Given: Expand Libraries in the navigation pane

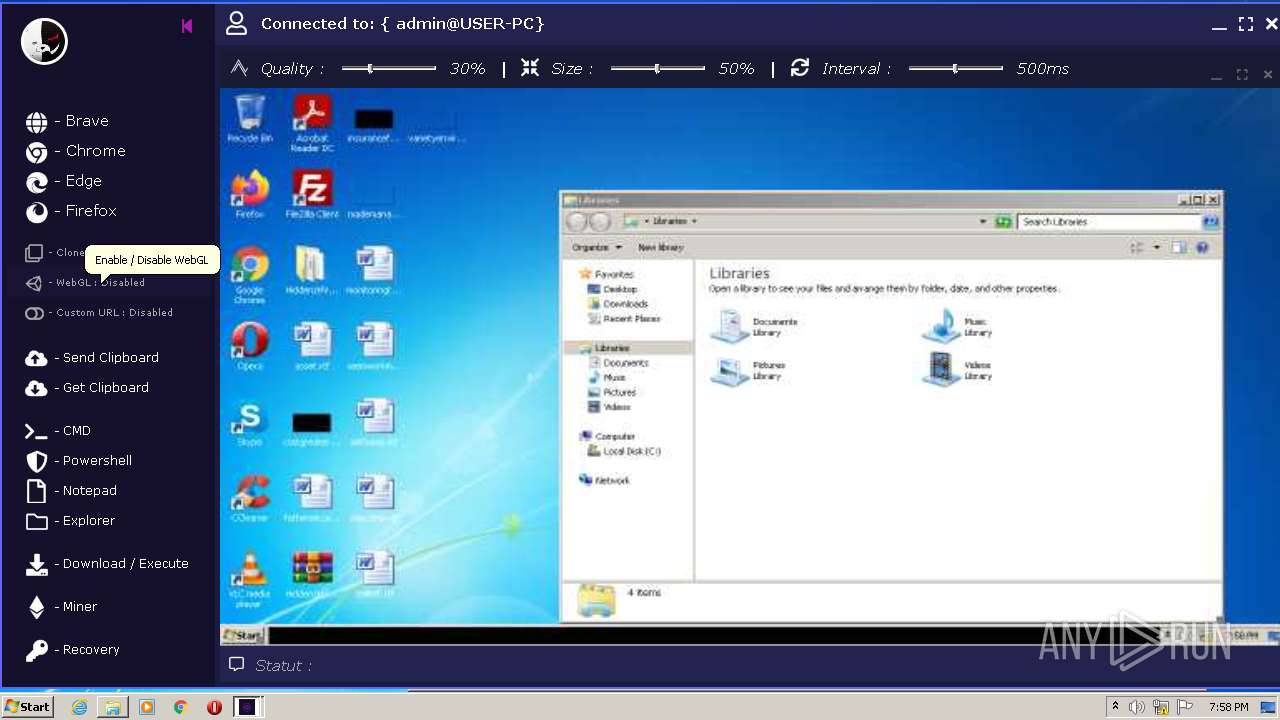Looking at the screenshot, I should click(604, 348).
